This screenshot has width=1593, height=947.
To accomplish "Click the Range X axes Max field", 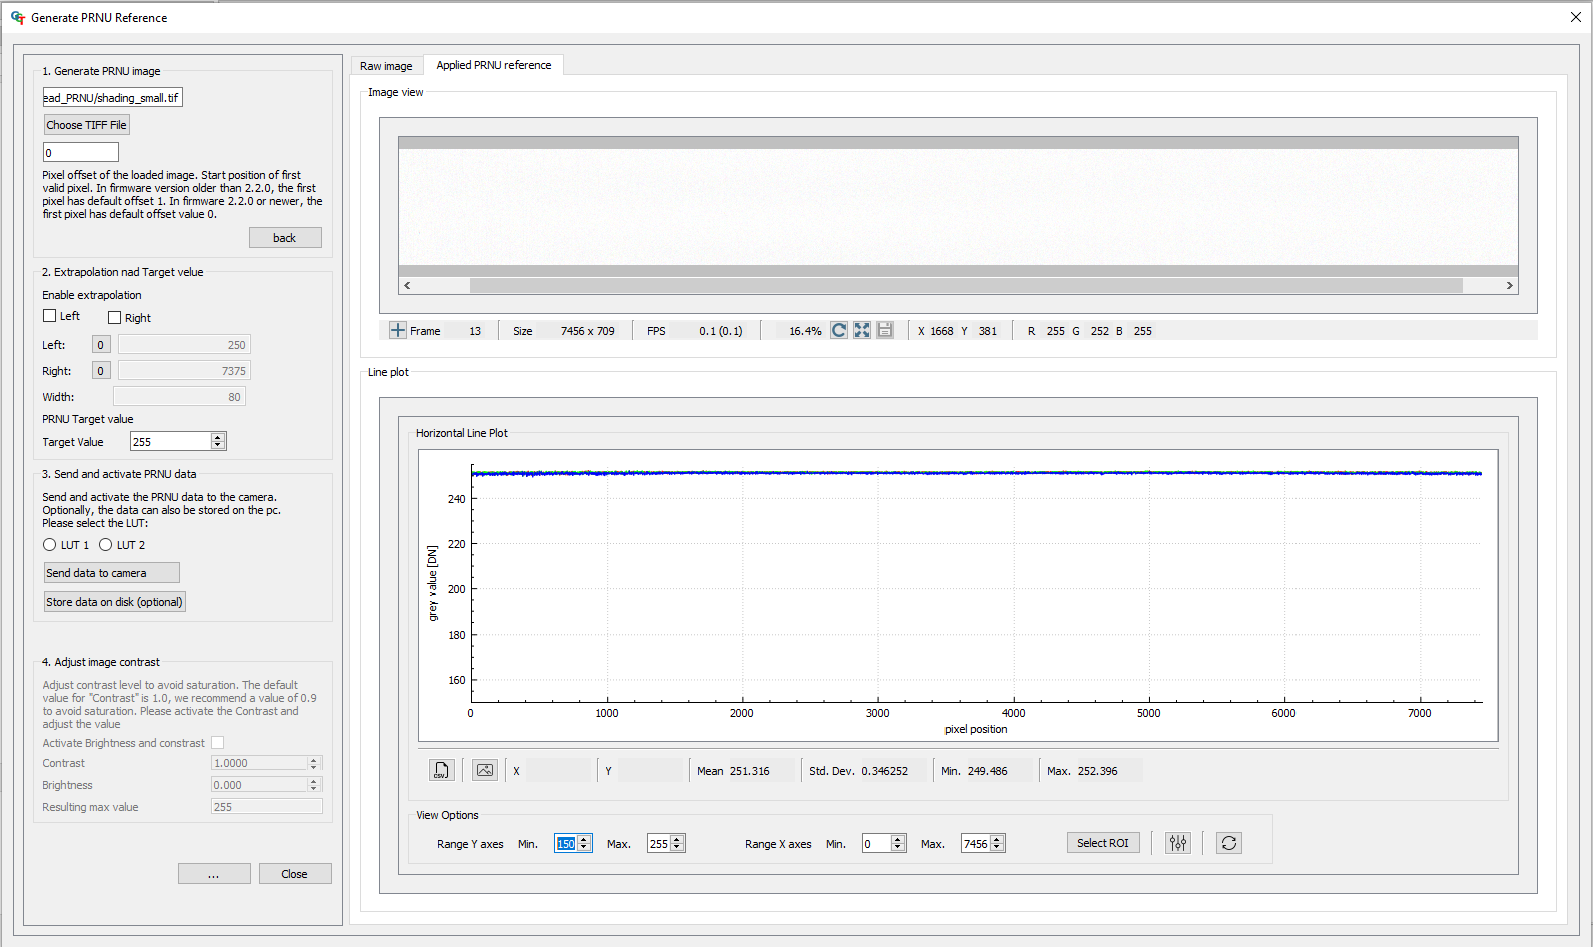I will (975, 843).
